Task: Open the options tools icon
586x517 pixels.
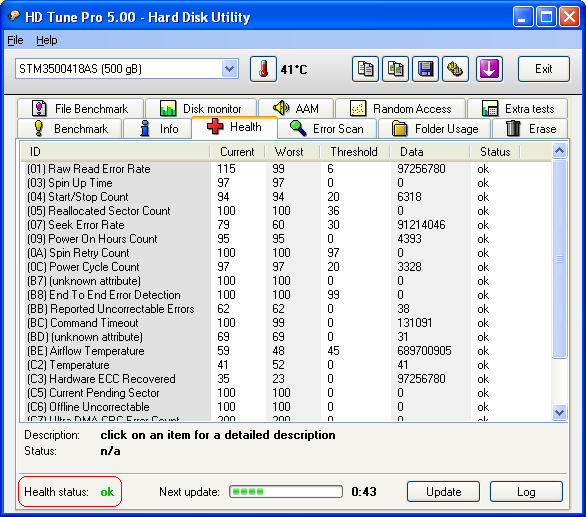Action: pos(455,69)
